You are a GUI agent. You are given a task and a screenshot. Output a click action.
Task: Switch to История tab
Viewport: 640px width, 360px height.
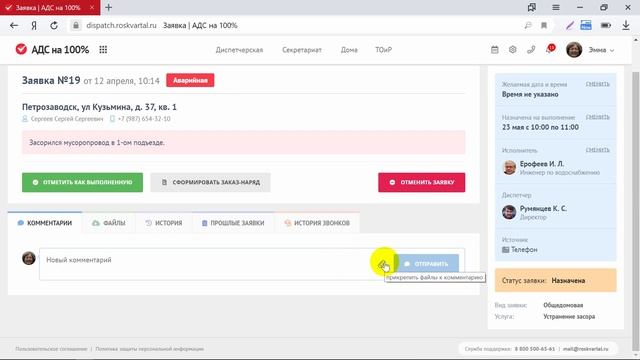coord(164,223)
